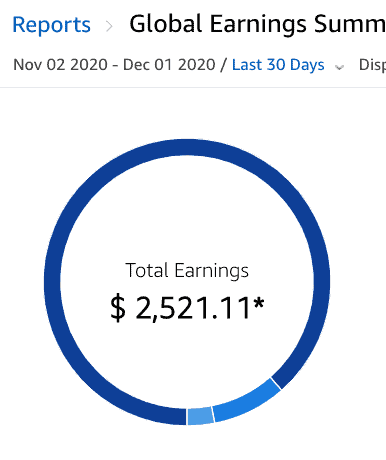Select the small light blue donut segment
The image size is (386, 460).
click(200, 416)
